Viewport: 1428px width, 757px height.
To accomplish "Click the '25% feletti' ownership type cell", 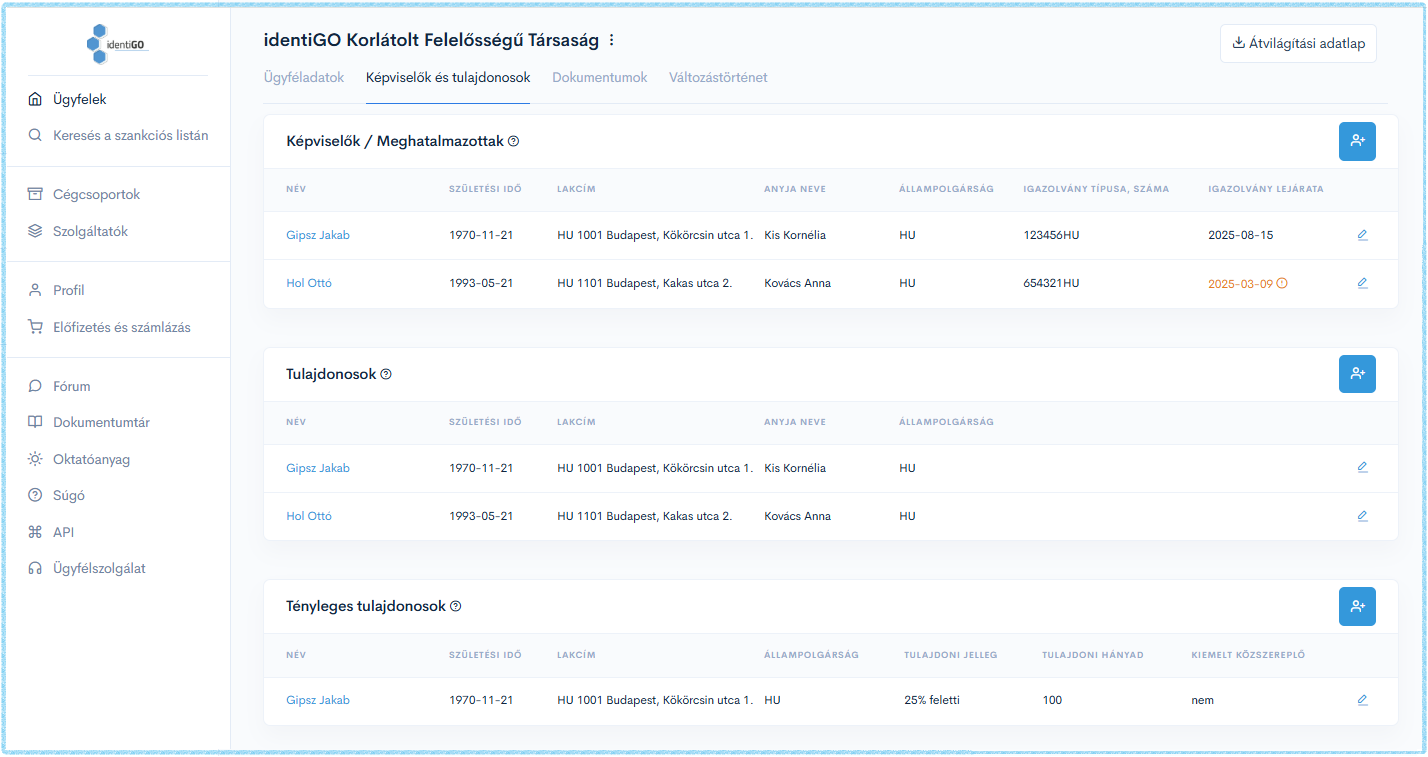I will point(932,700).
